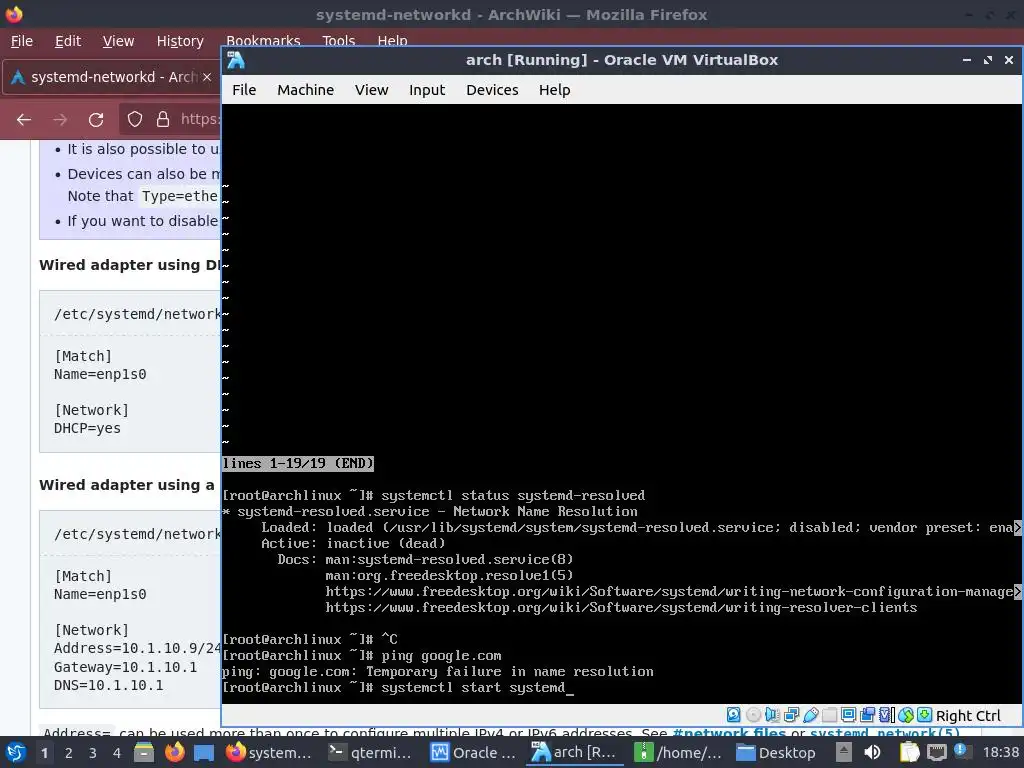Open the Firefox Edit menu
Viewport: 1024px width, 768px height.
point(68,41)
